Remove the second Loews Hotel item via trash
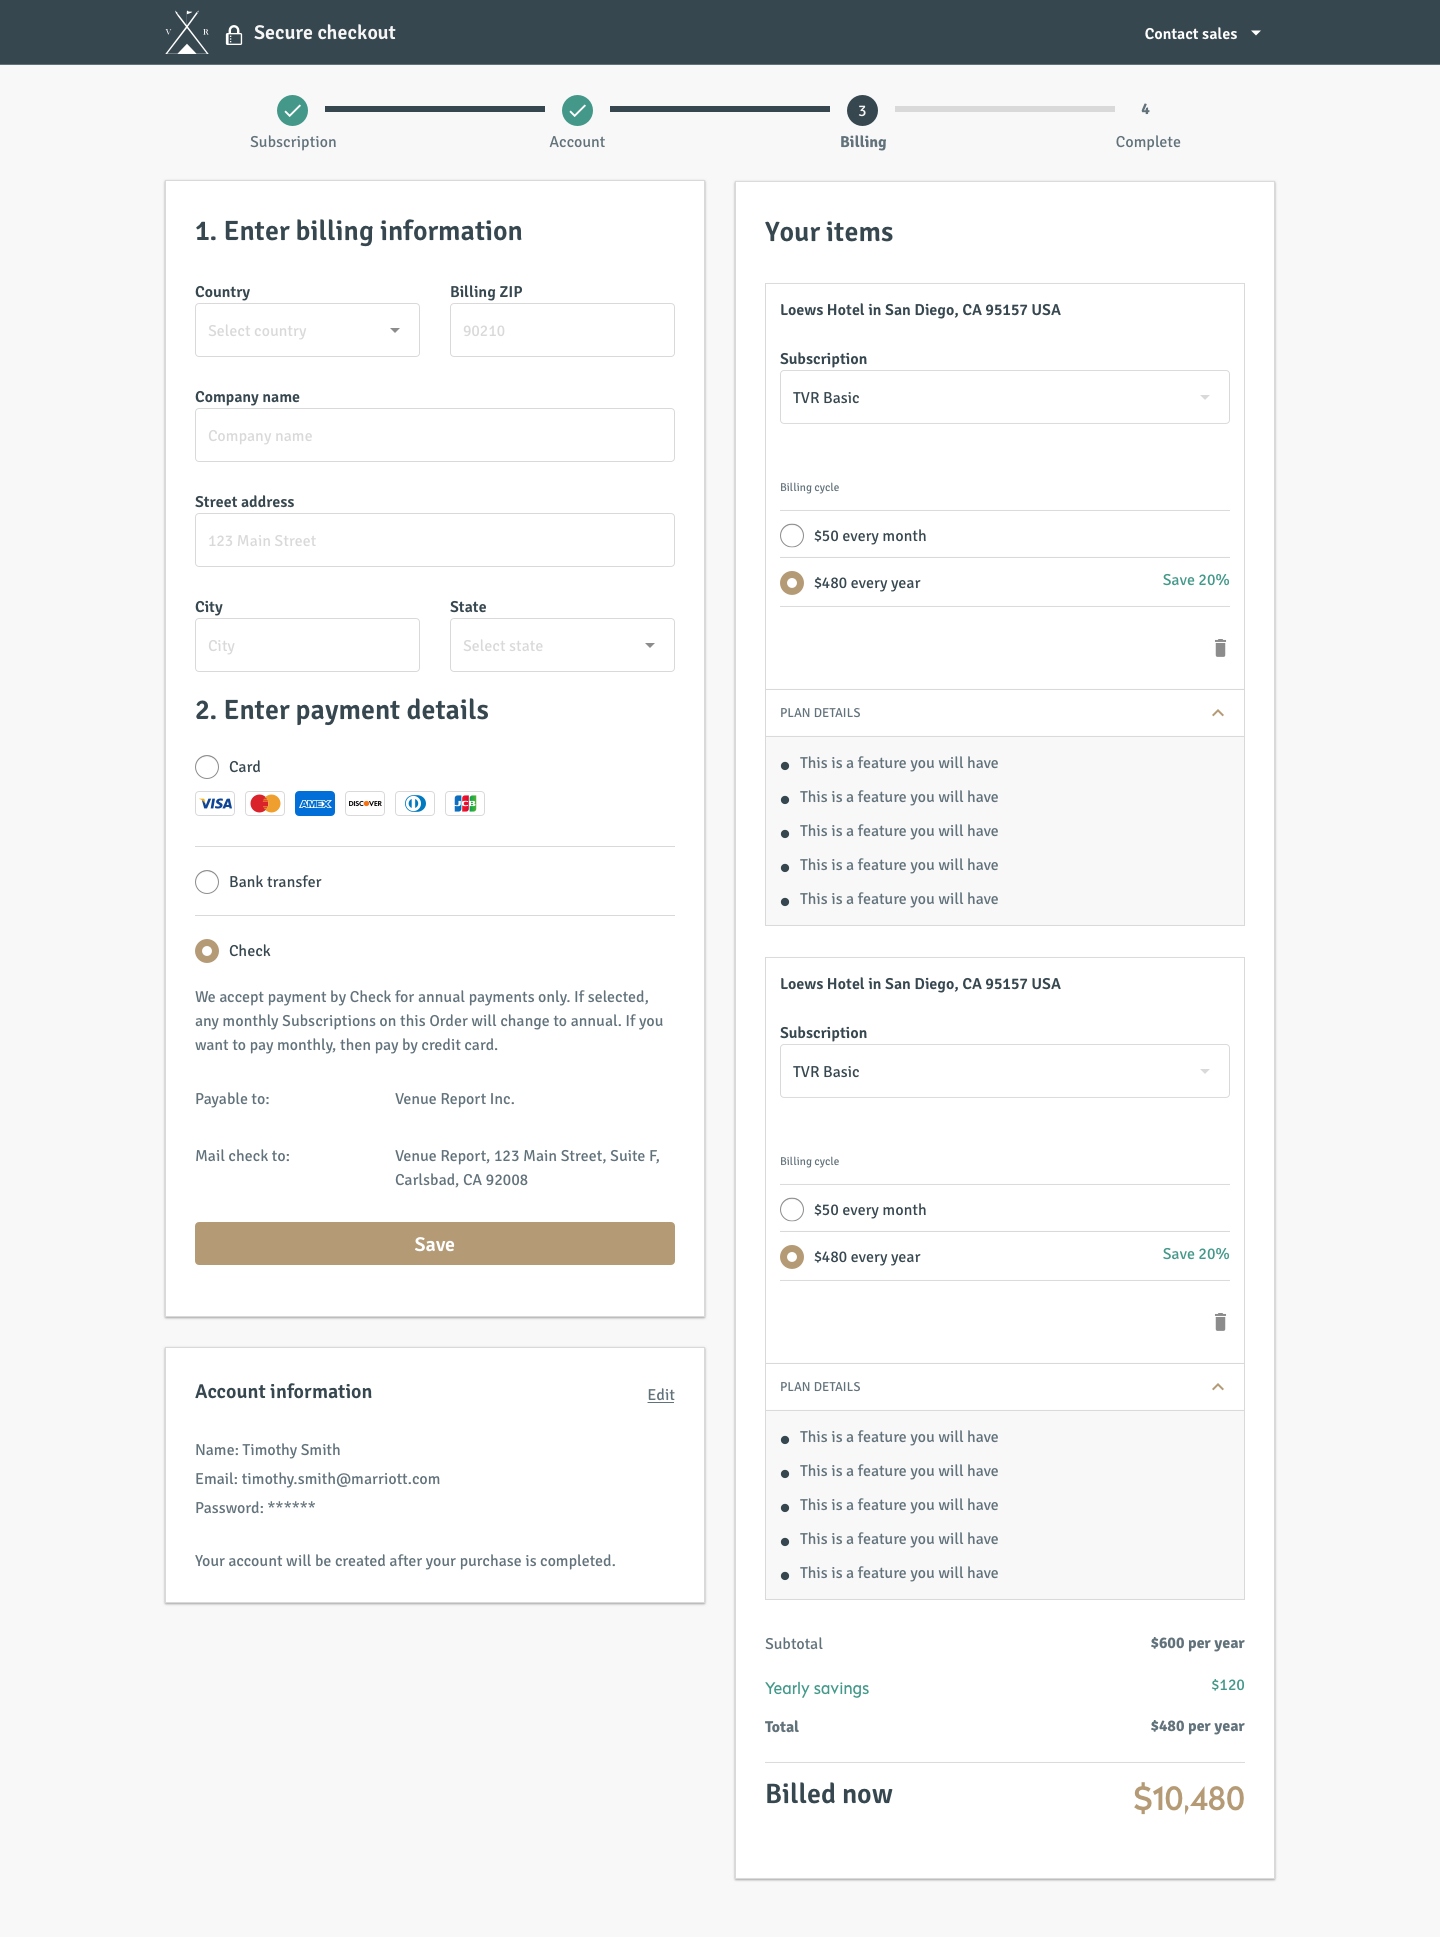 click(x=1220, y=1322)
